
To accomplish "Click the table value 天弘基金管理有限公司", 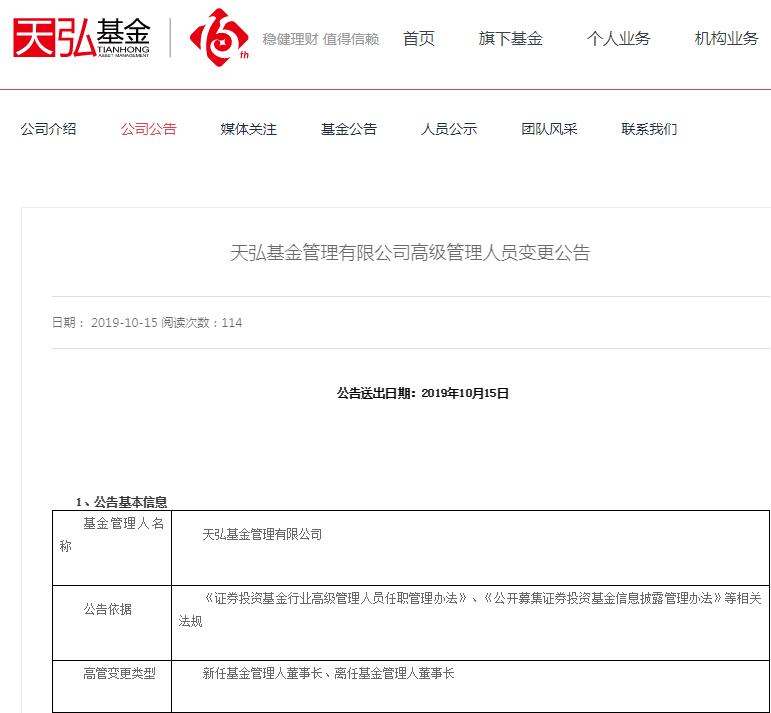I will tap(262, 535).
